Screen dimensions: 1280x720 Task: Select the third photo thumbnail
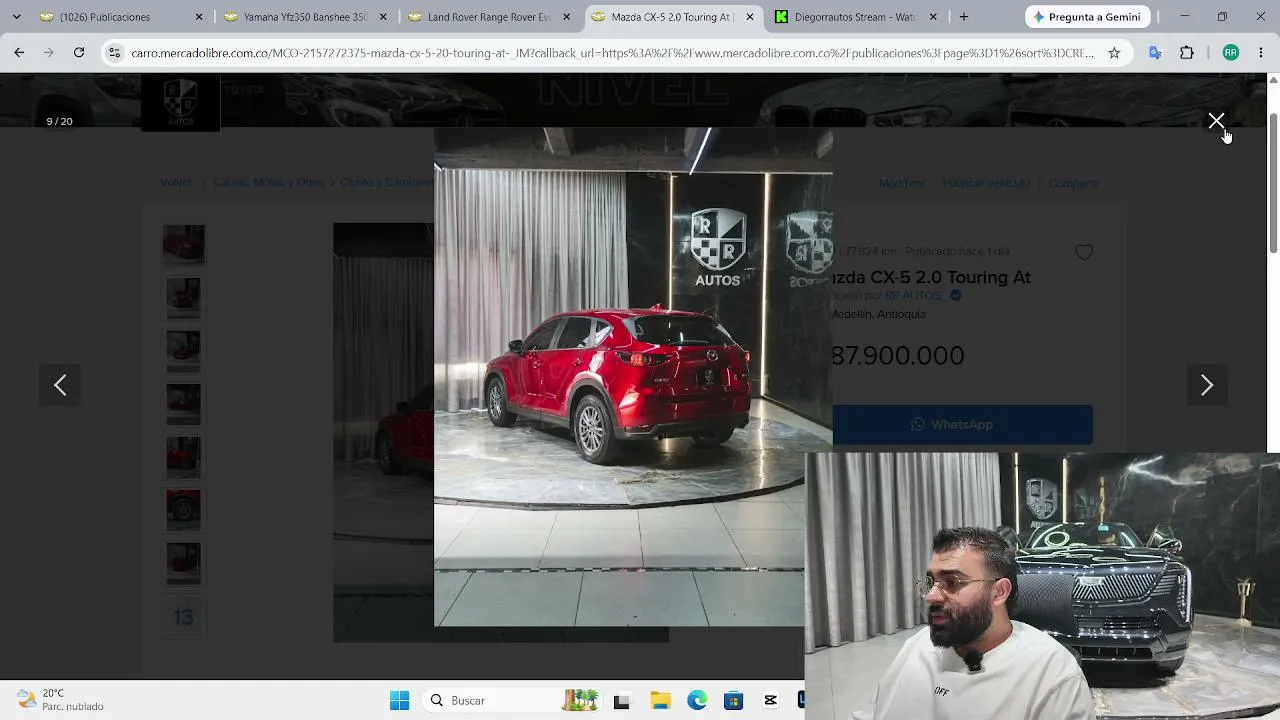(184, 351)
